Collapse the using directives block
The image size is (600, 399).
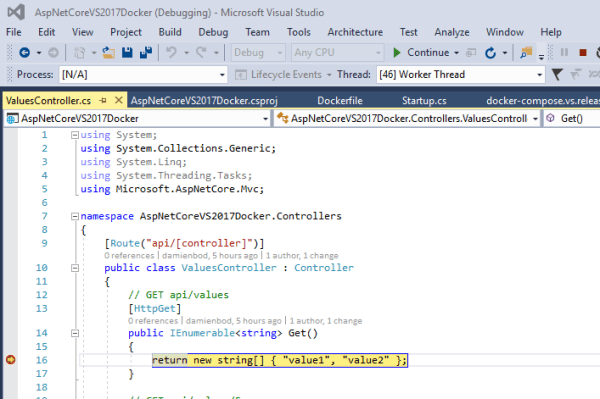coord(75,135)
